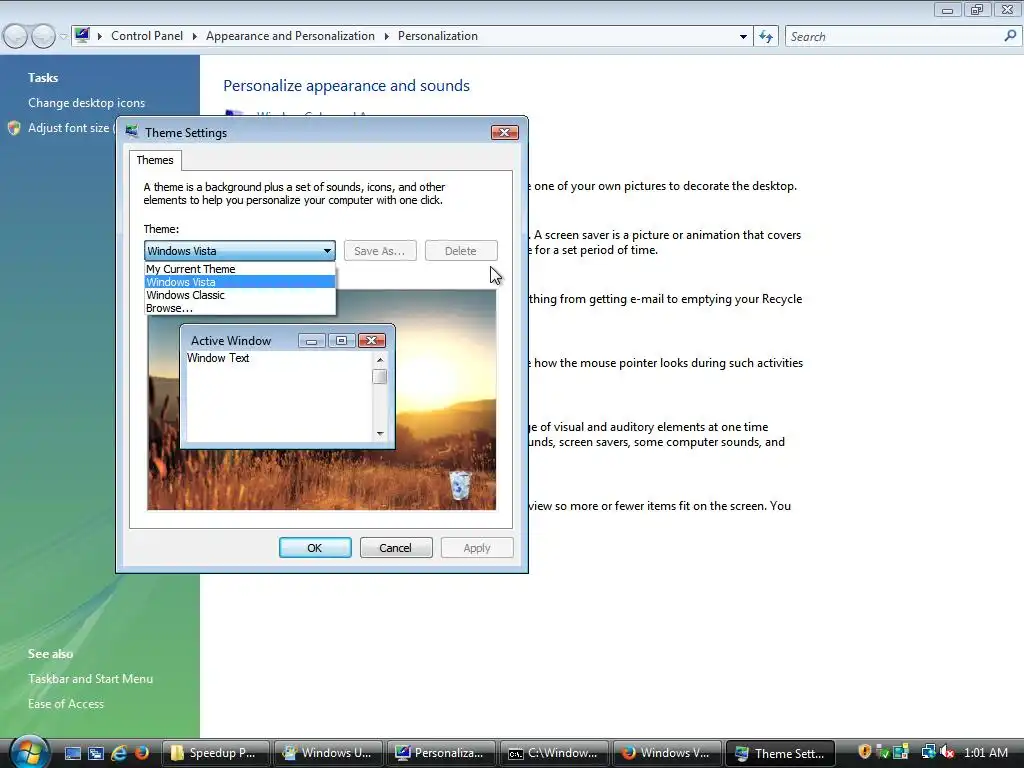Click the shield icon beside Adjust font size
Viewport: 1024px width, 768px height.
[x=14, y=128]
